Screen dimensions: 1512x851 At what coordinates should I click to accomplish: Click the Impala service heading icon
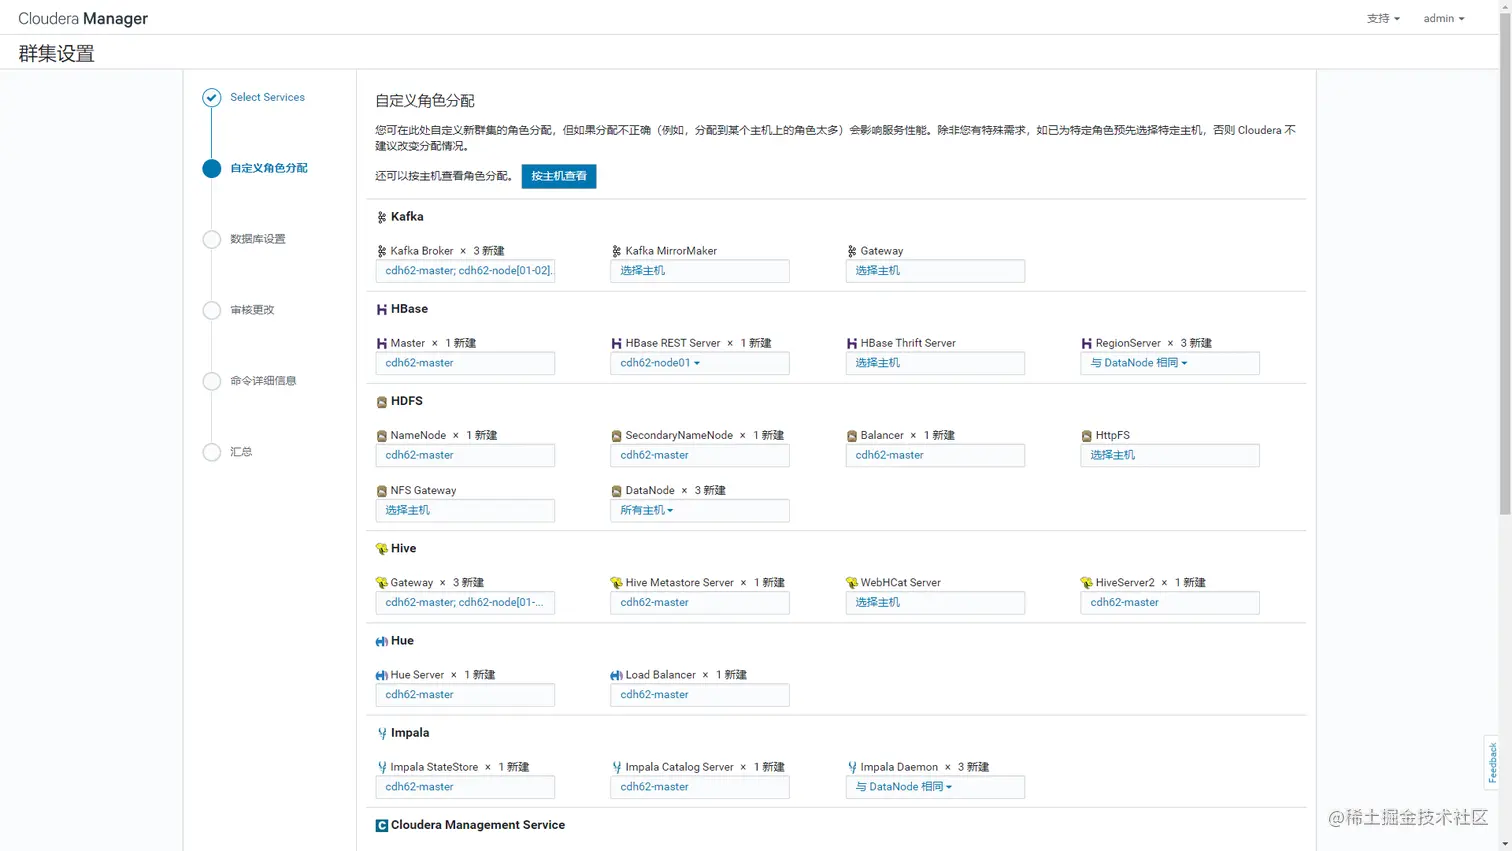[381, 733]
